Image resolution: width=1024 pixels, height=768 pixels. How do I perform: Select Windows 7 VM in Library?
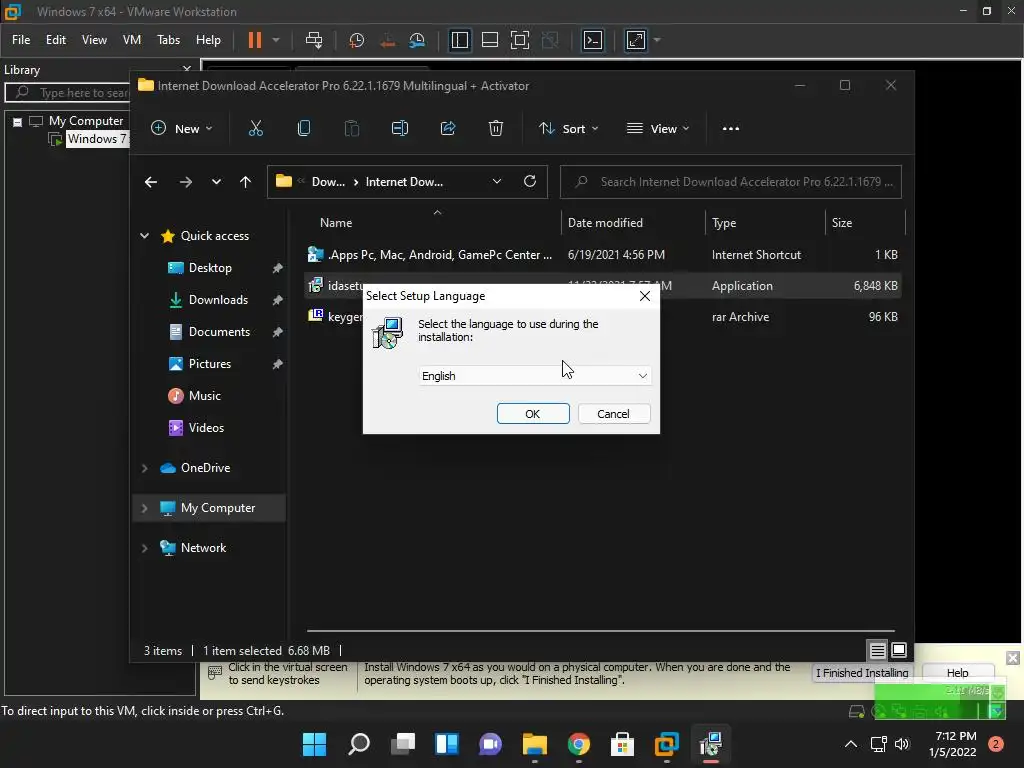pyautogui.click(x=97, y=138)
